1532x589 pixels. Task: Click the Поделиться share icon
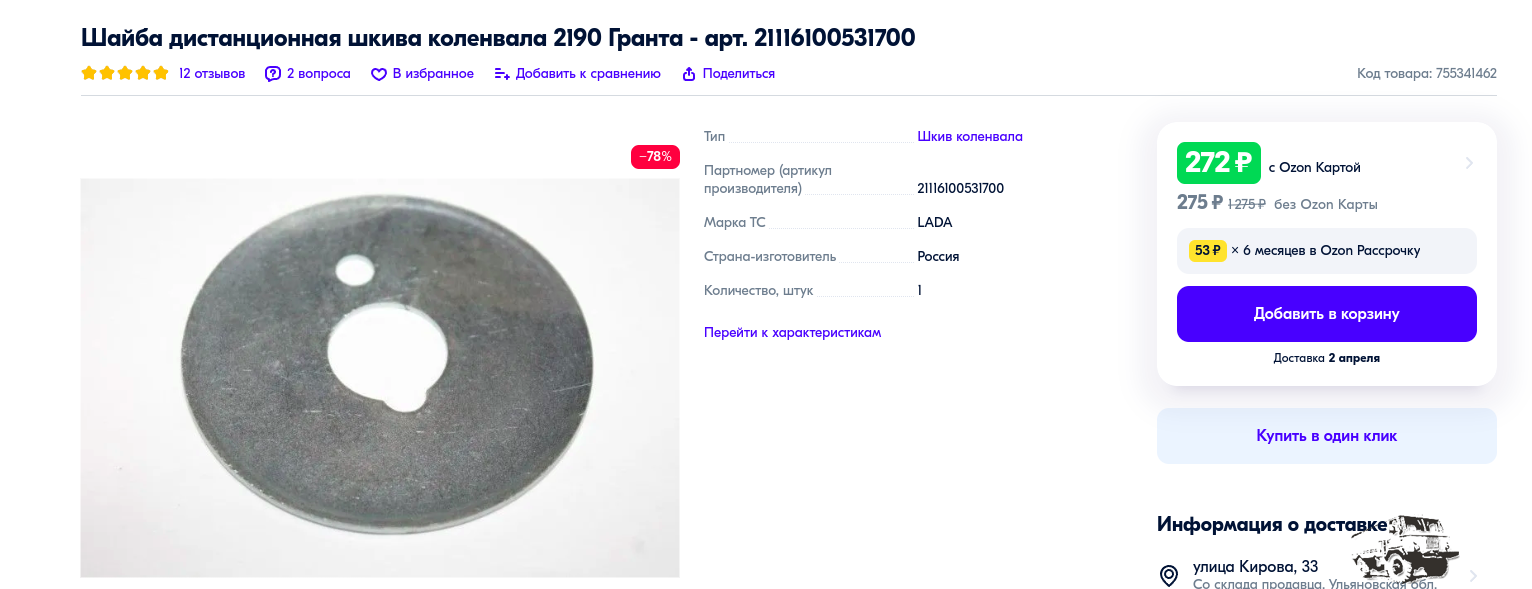click(688, 74)
